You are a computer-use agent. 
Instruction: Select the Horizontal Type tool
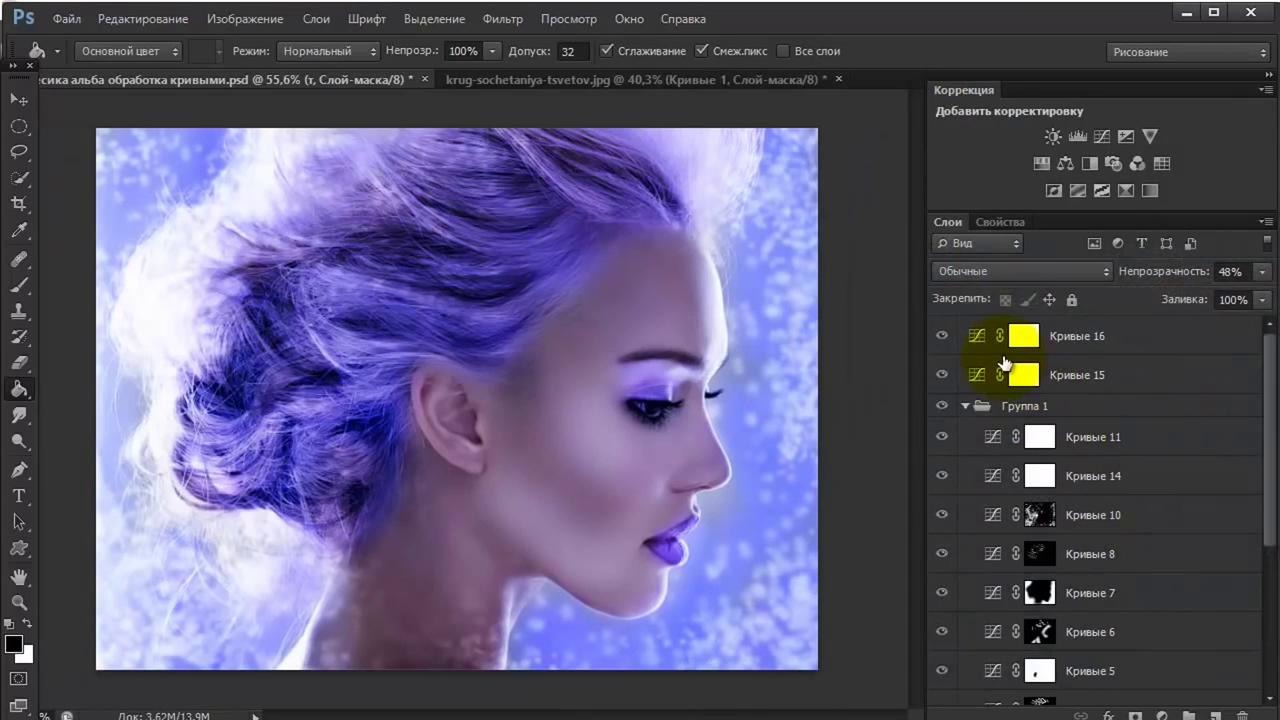pyautogui.click(x=19, y=496)
